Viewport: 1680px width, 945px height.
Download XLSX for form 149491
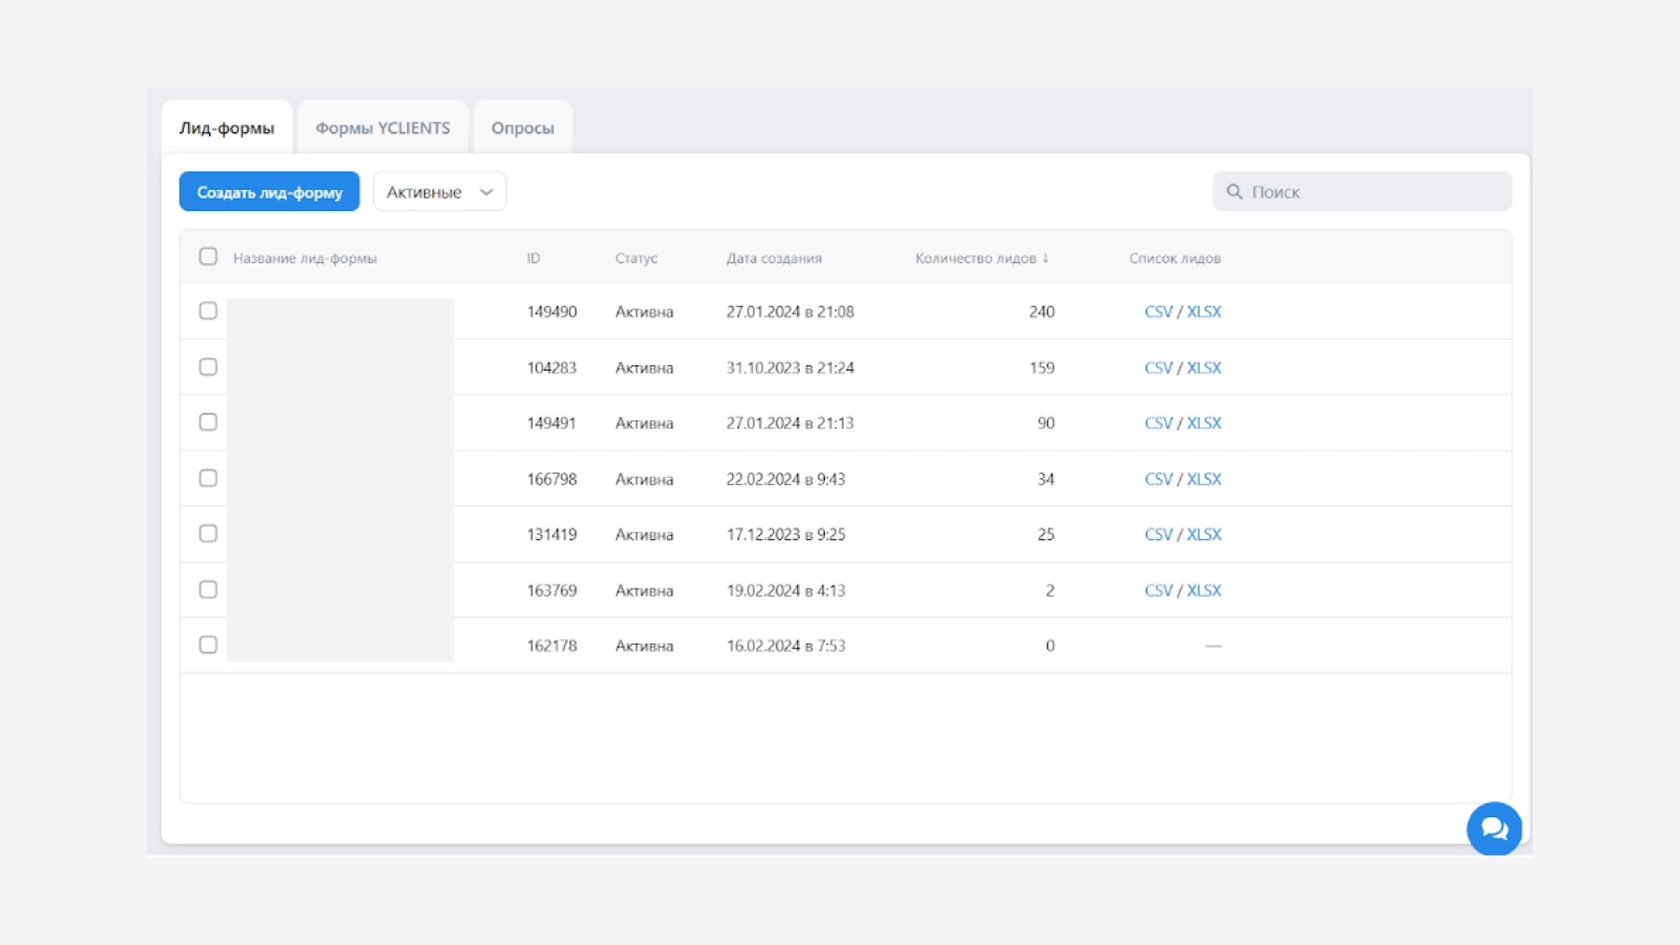coord(1204,423)
